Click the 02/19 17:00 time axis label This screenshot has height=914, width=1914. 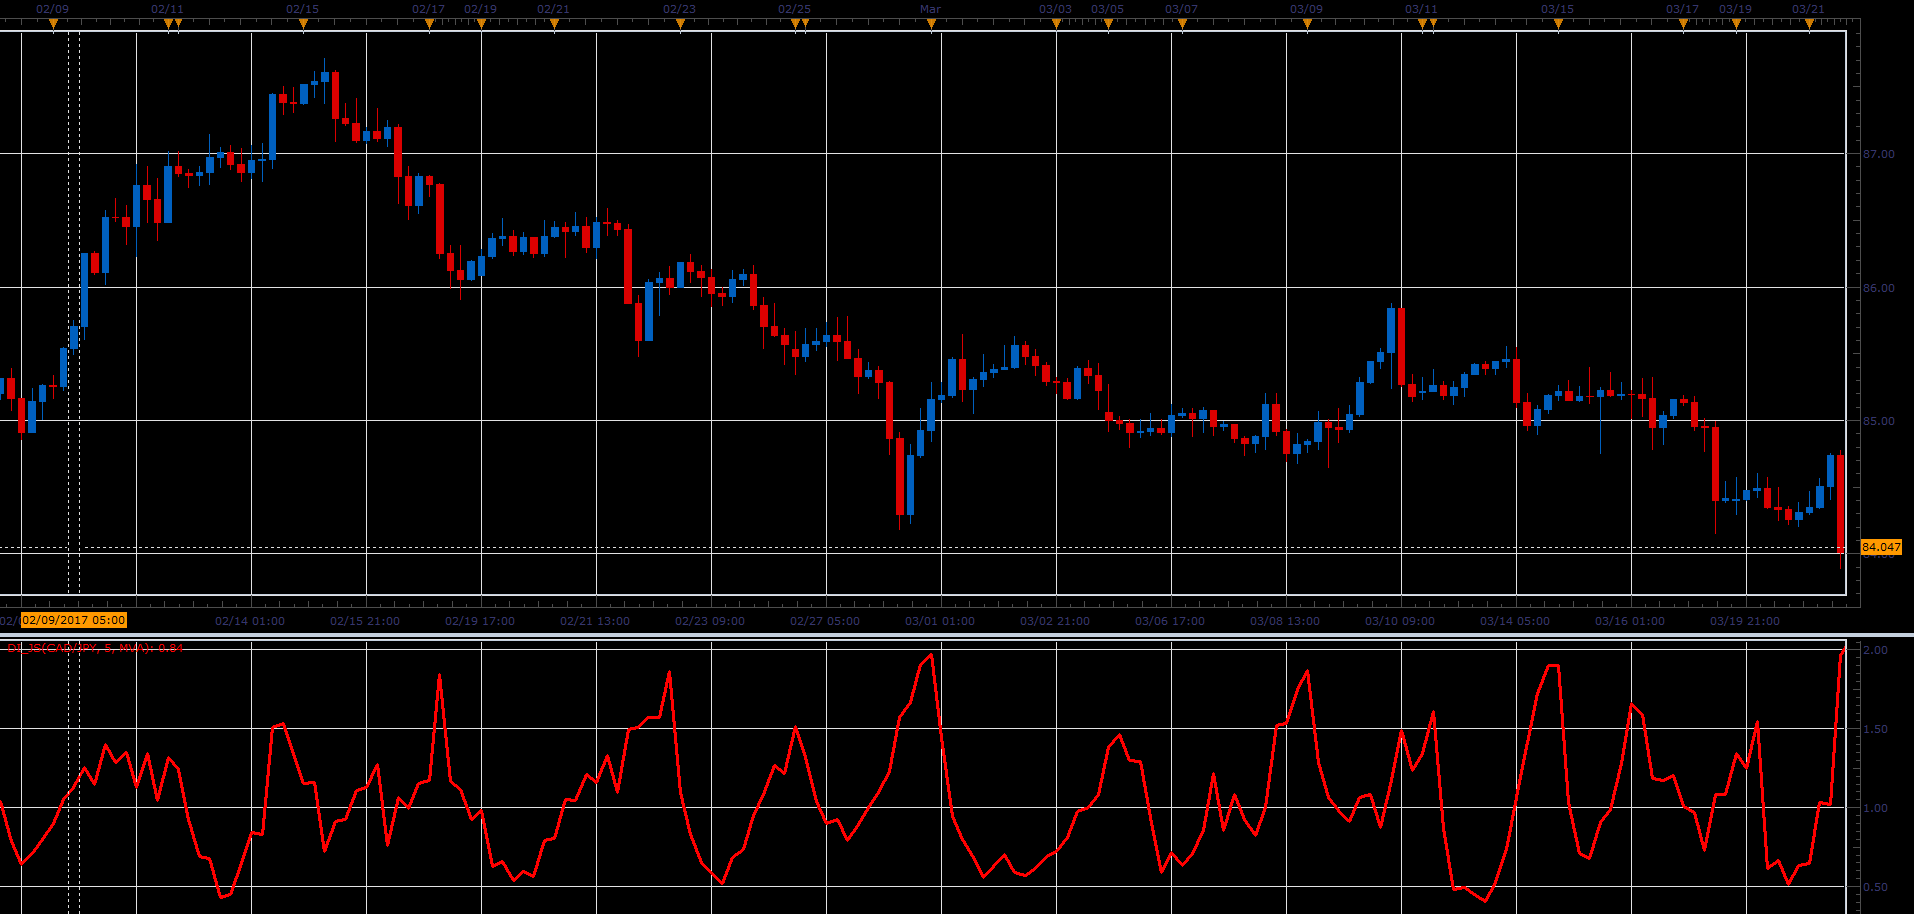click(480, 621)
